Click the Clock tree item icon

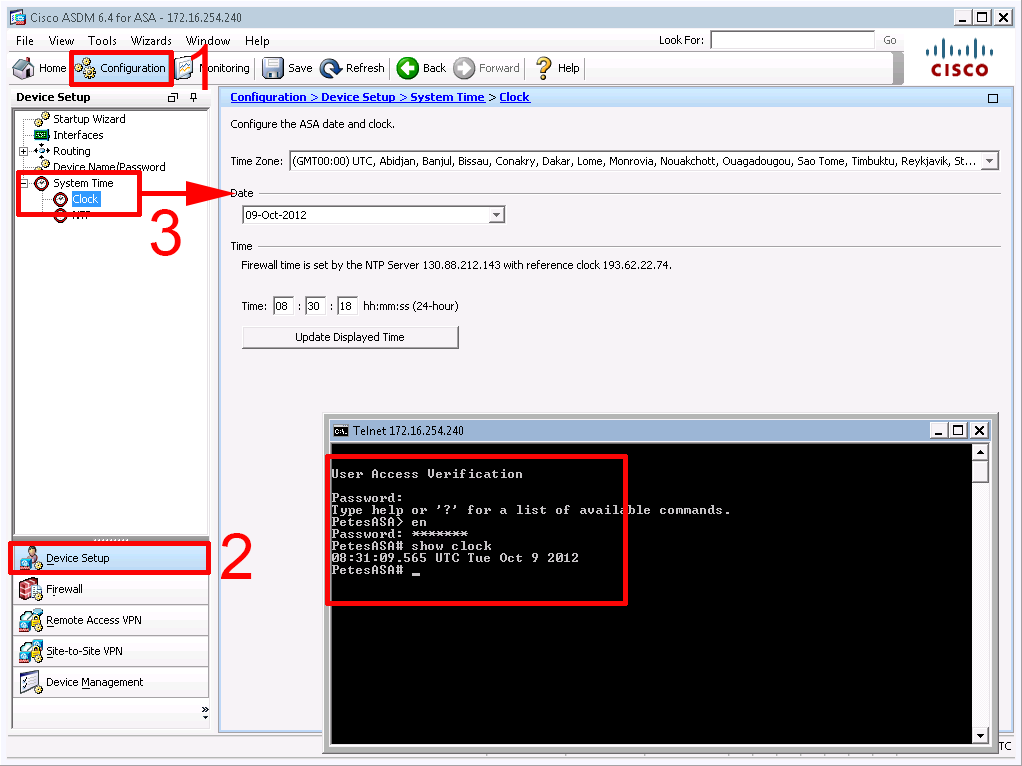click(x=61, y=199)
